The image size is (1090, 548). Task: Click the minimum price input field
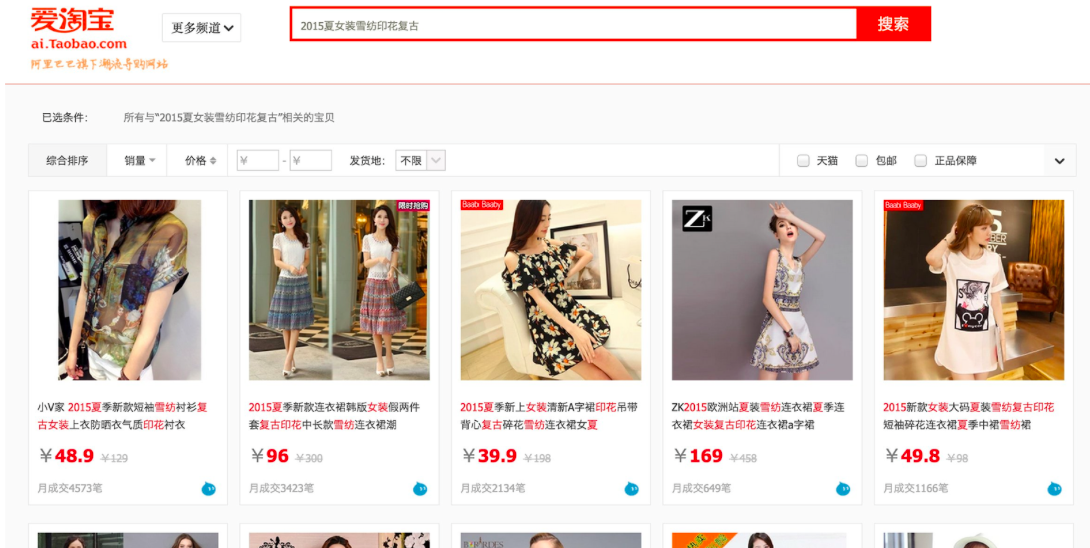258,161
